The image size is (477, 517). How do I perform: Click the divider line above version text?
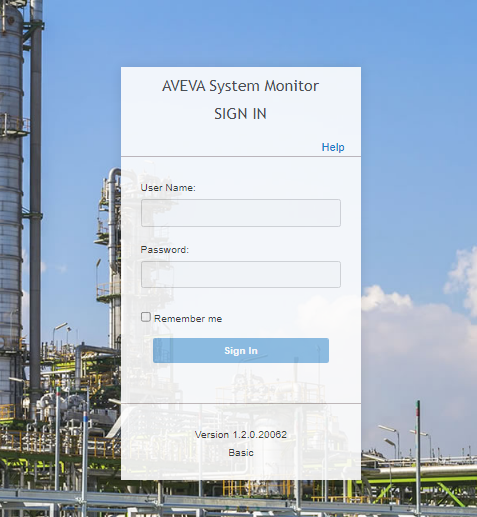[241, 403]
